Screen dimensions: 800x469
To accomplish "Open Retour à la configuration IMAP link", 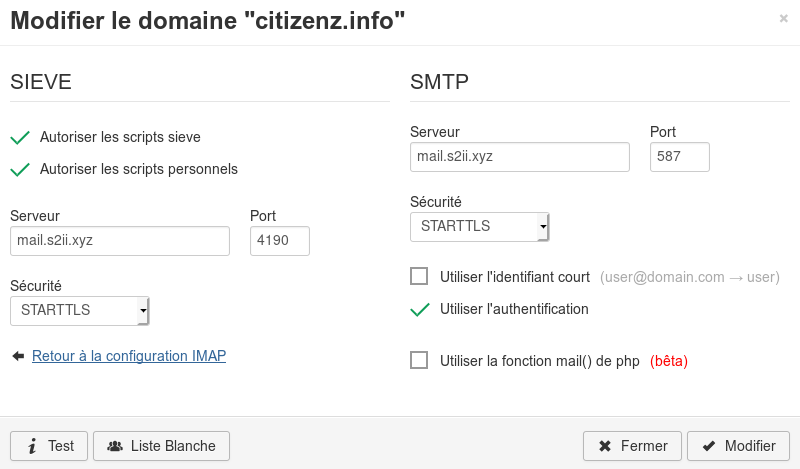I will click(x=129, y=356).
